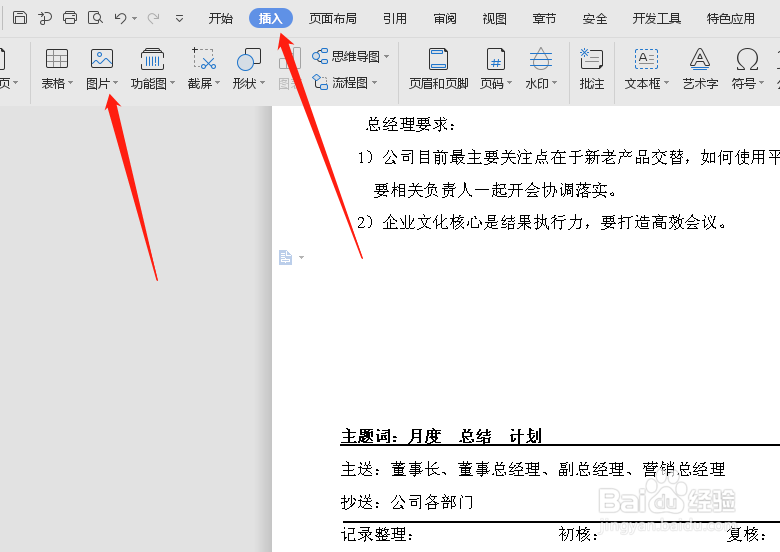Viewport: 780px width, 552px height.
Task: Click the 图片 insert picture icon
Action: [x=102, y=59]
